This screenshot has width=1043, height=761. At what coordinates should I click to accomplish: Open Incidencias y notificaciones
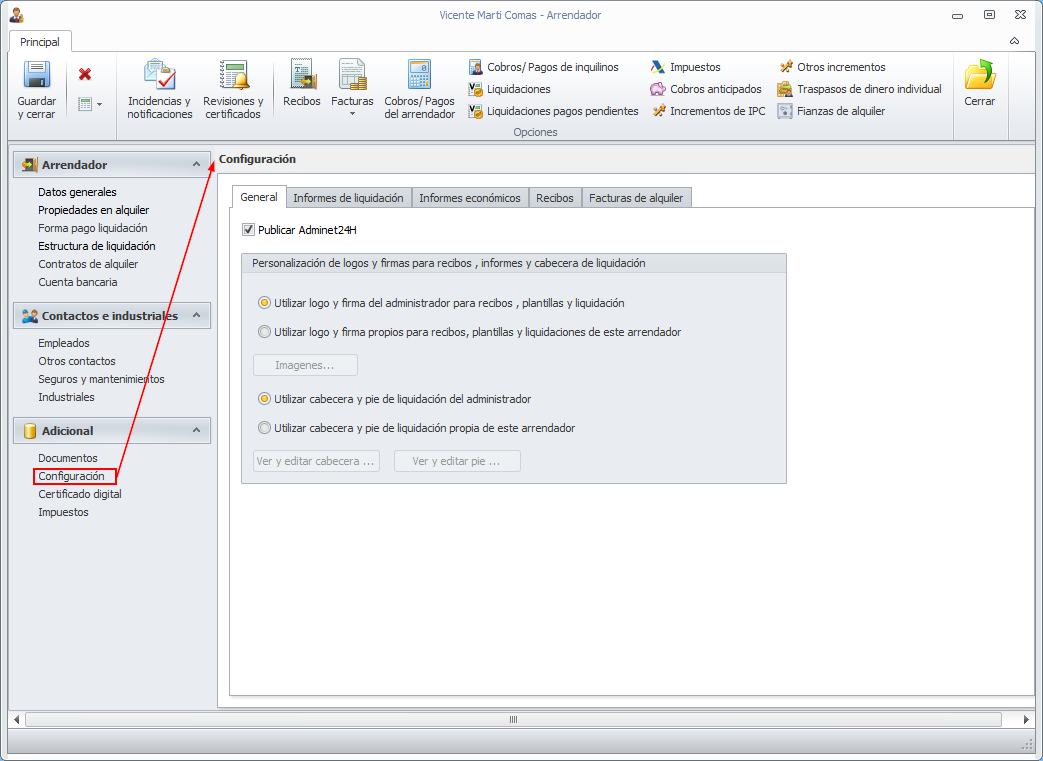pos(160,89)
